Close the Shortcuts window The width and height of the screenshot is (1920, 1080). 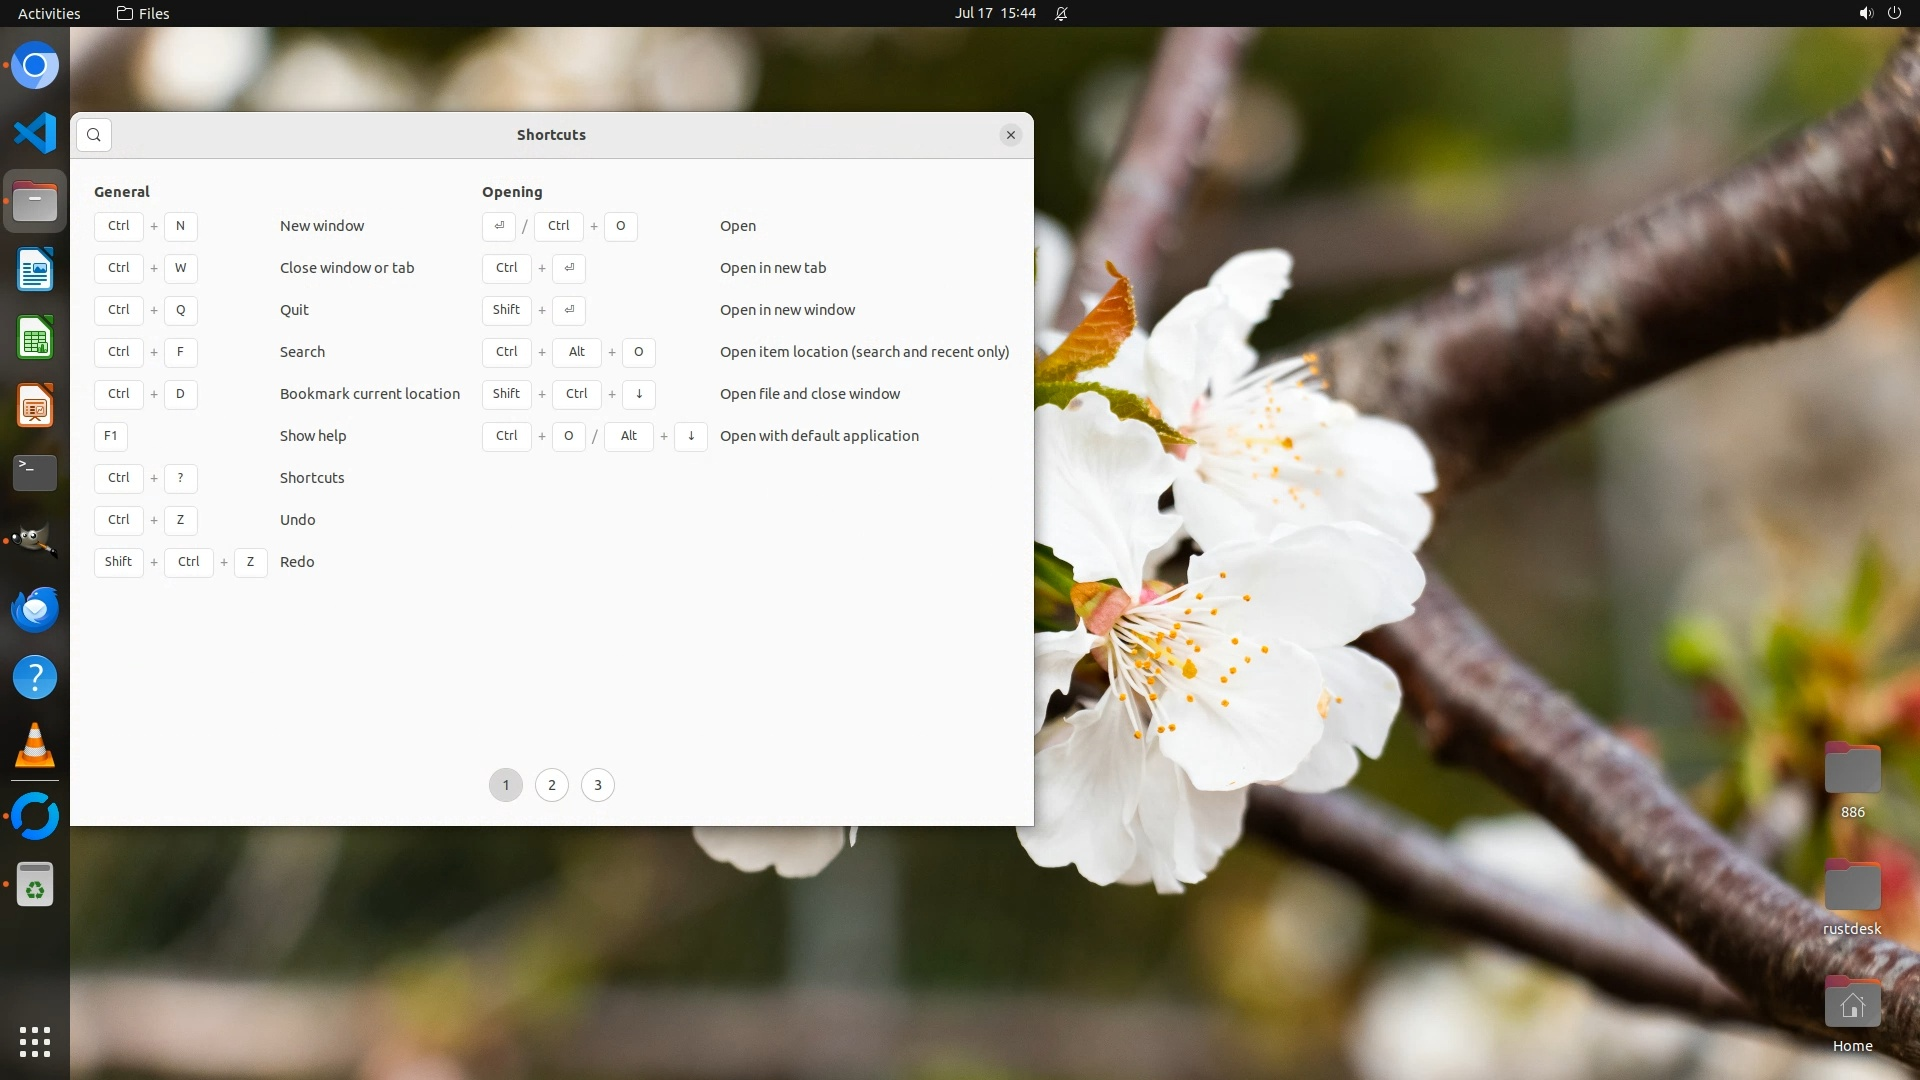coord(1011,135)
